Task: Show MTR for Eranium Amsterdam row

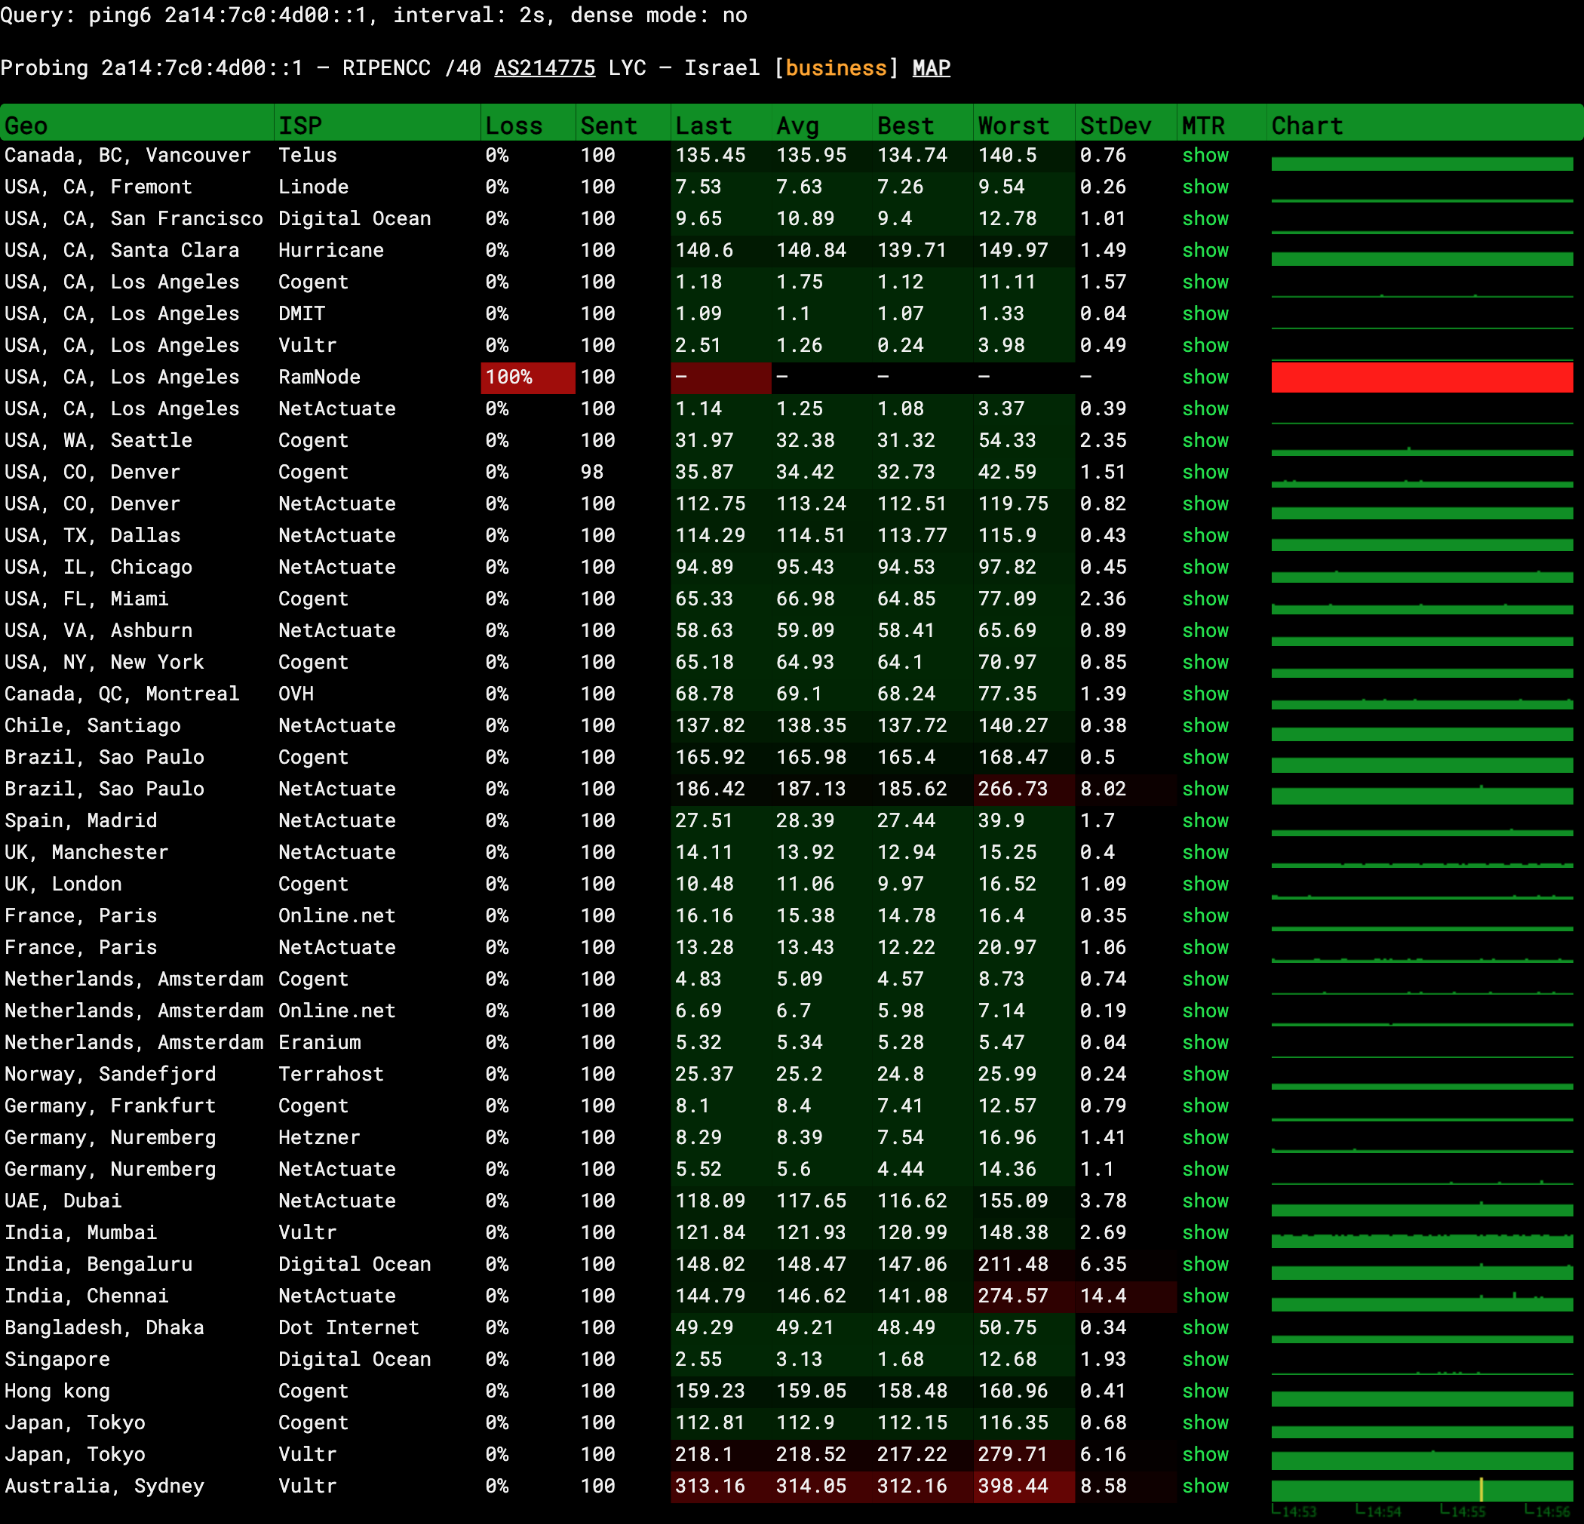Action: [x=1205, y=1042]
